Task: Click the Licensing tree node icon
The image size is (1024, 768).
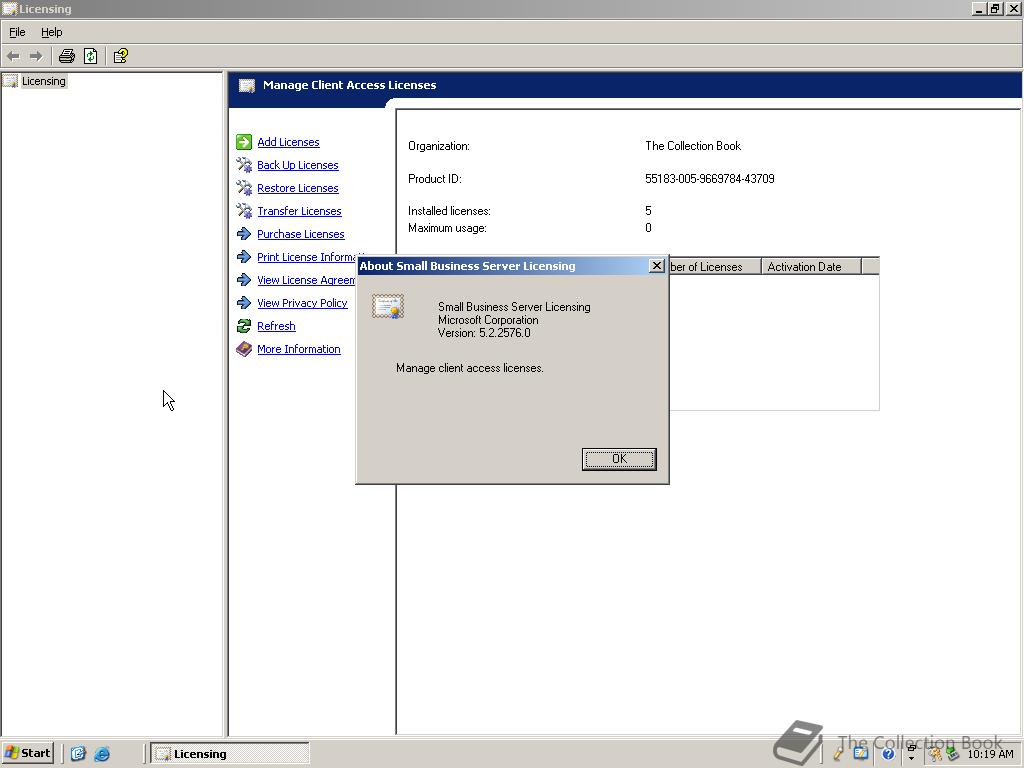Action: [x=10, y=81]
